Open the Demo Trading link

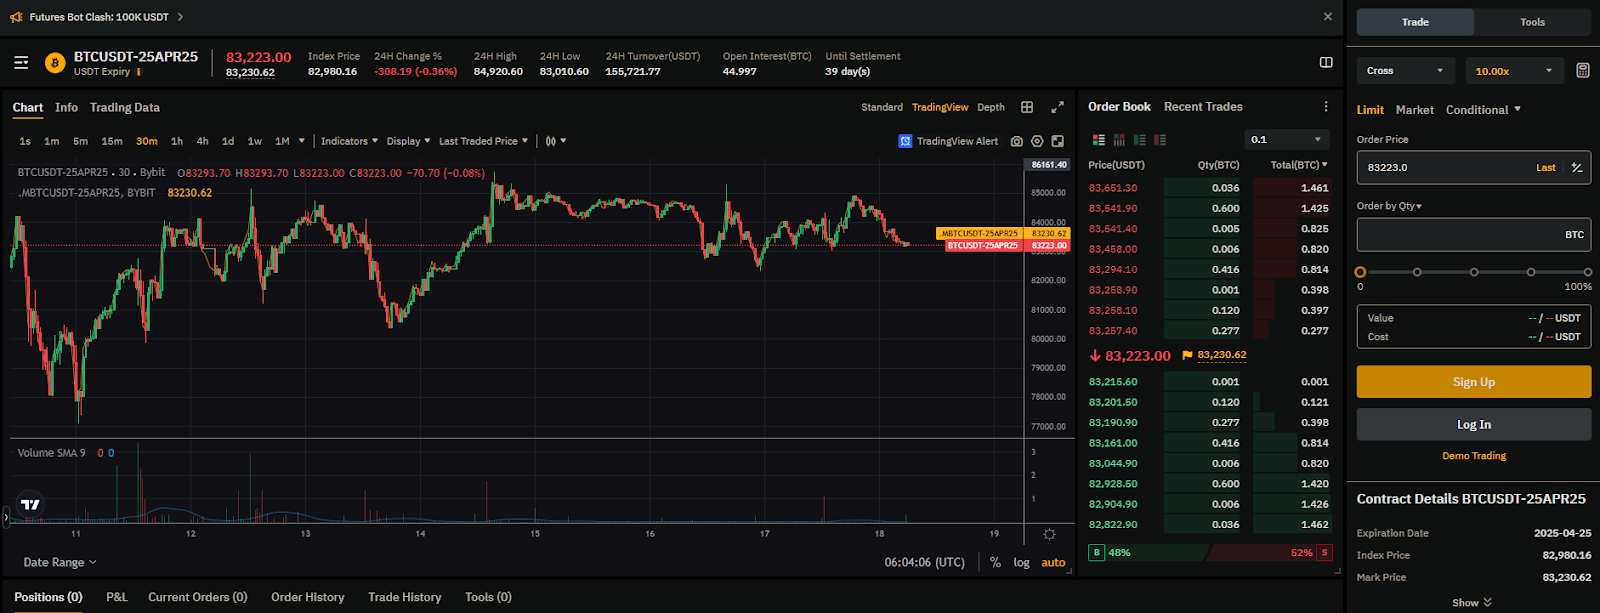coord(1474,456)
